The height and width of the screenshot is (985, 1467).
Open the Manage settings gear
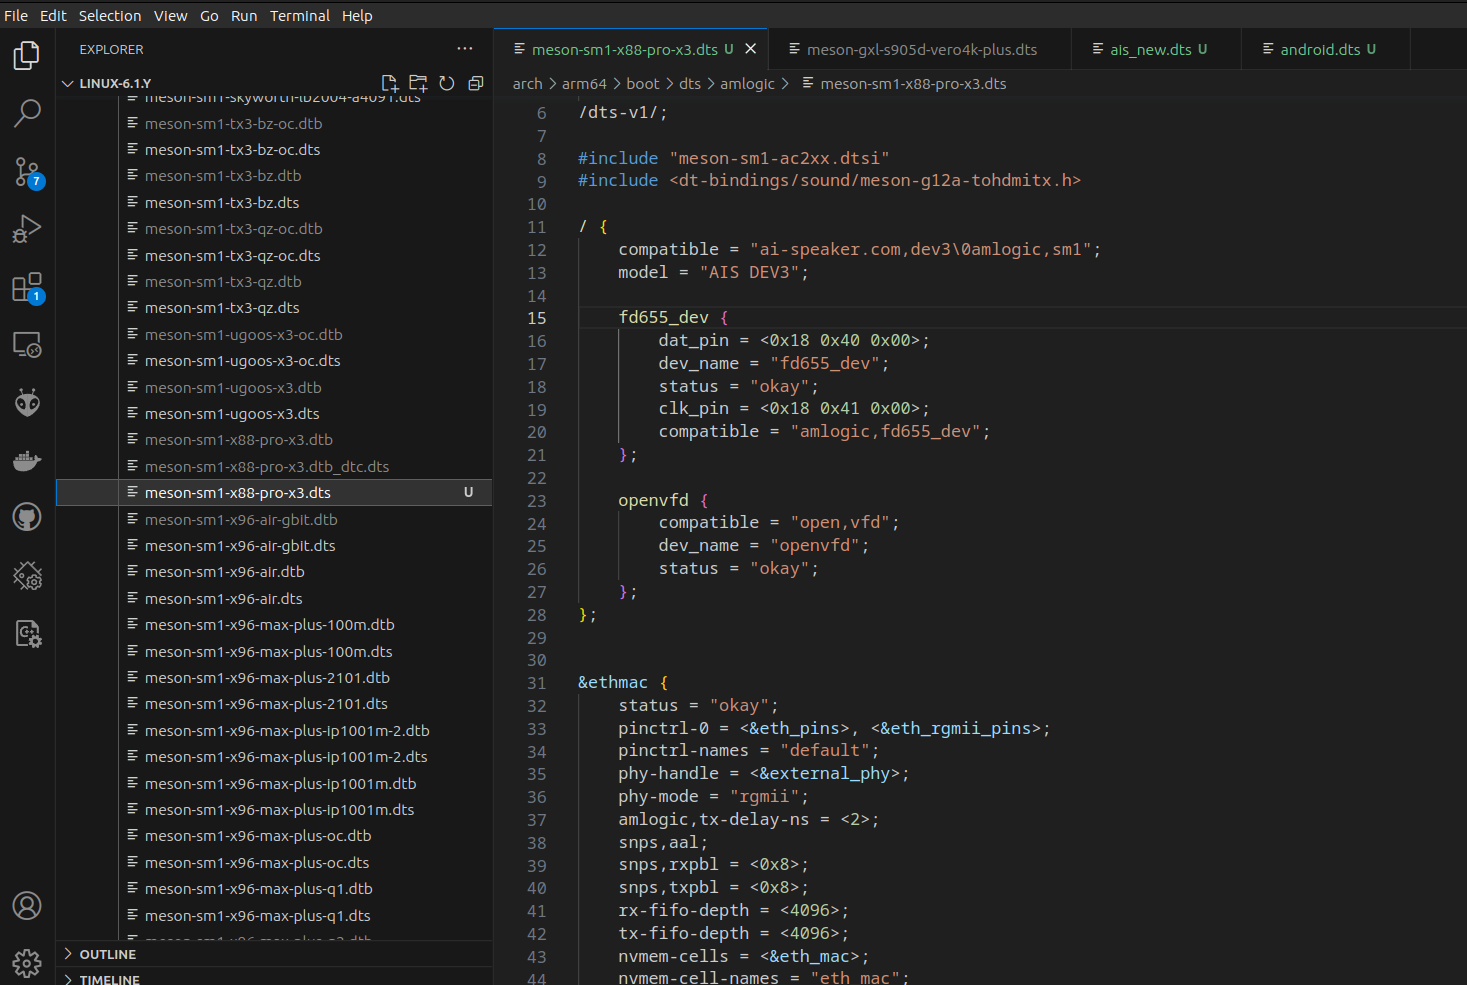coord(27,963)
